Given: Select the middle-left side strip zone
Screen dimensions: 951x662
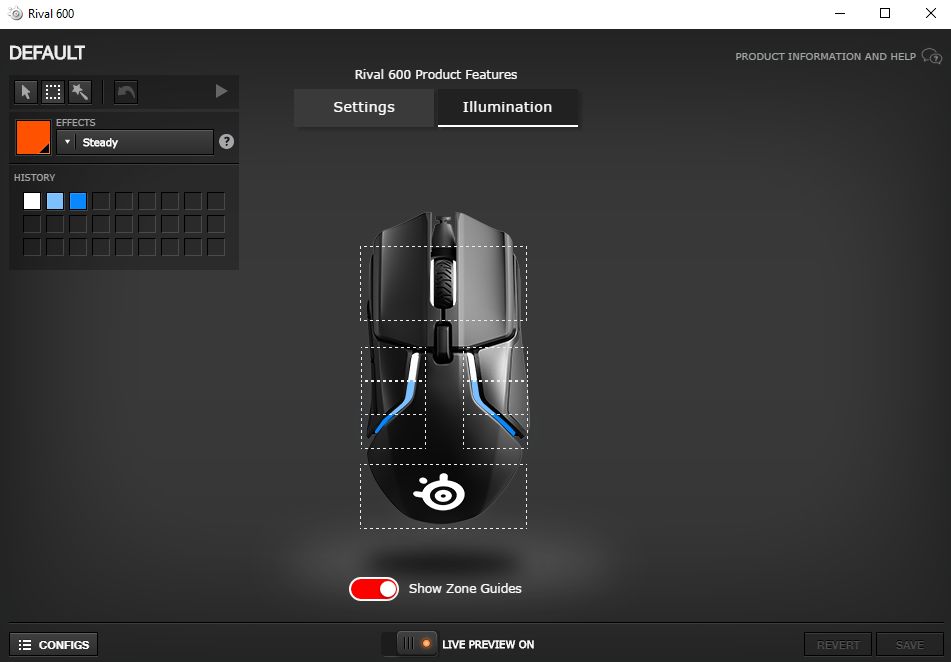Looking at the screenshot, I should click(394, 398).
